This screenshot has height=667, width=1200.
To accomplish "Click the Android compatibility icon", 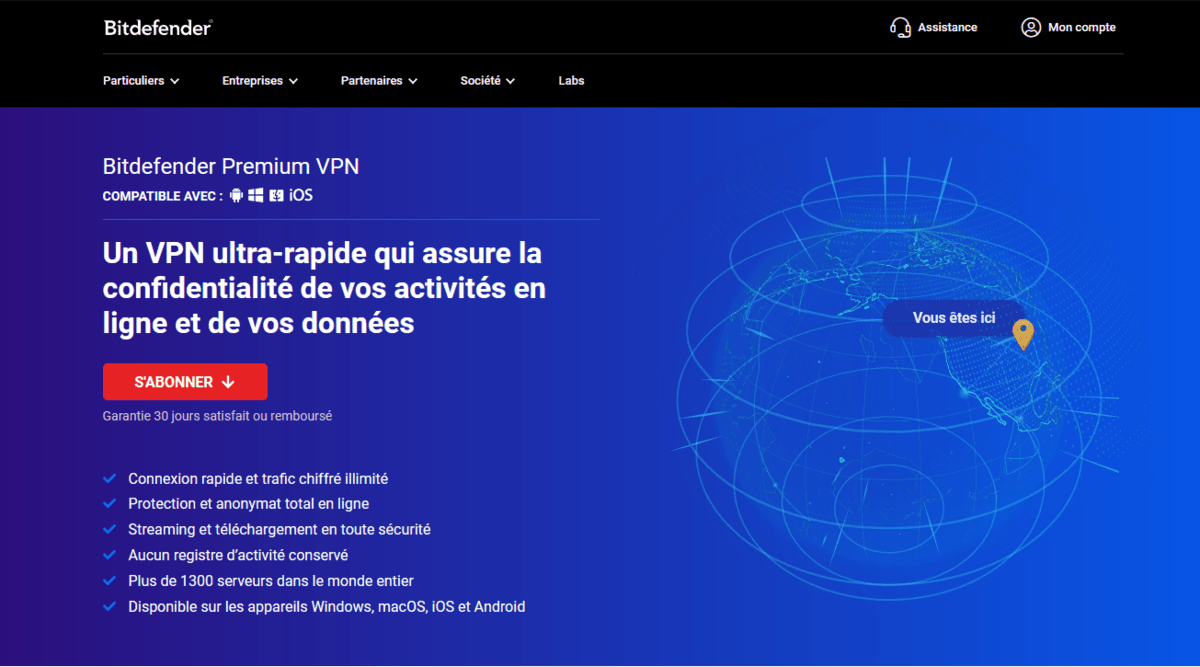I will coord(236,195).
